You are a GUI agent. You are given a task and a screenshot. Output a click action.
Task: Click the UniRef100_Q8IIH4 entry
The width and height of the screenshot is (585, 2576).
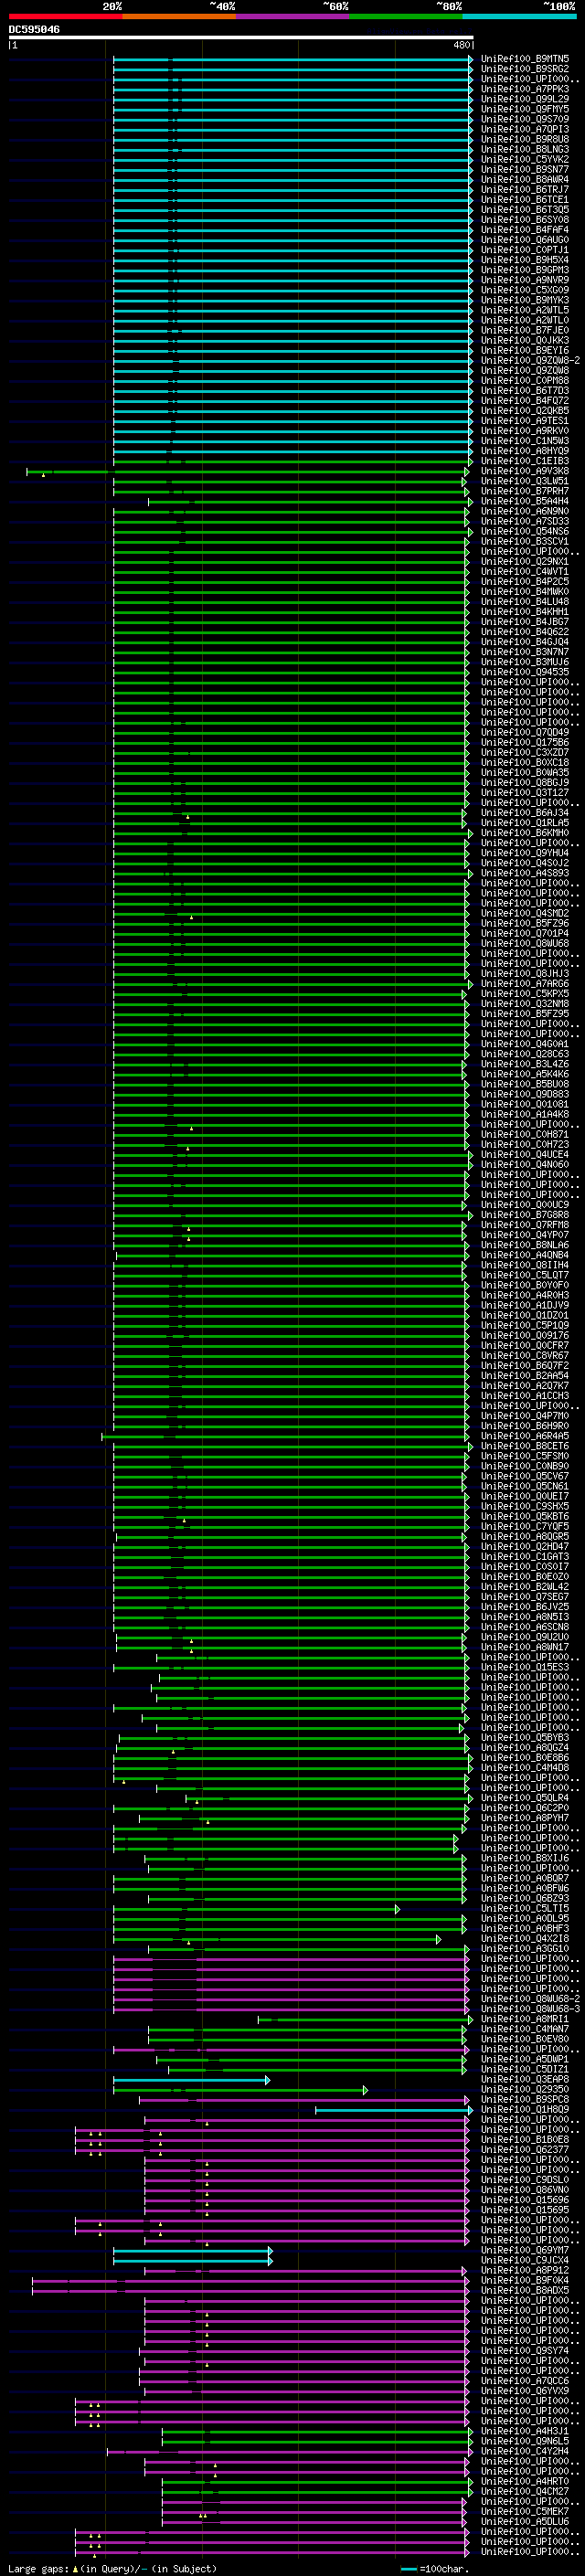point(525,1265)
